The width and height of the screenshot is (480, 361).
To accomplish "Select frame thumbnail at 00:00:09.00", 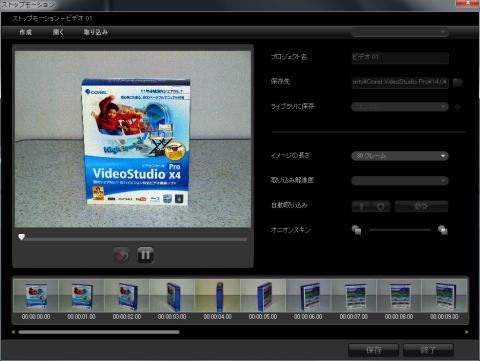I will point(444,296).
